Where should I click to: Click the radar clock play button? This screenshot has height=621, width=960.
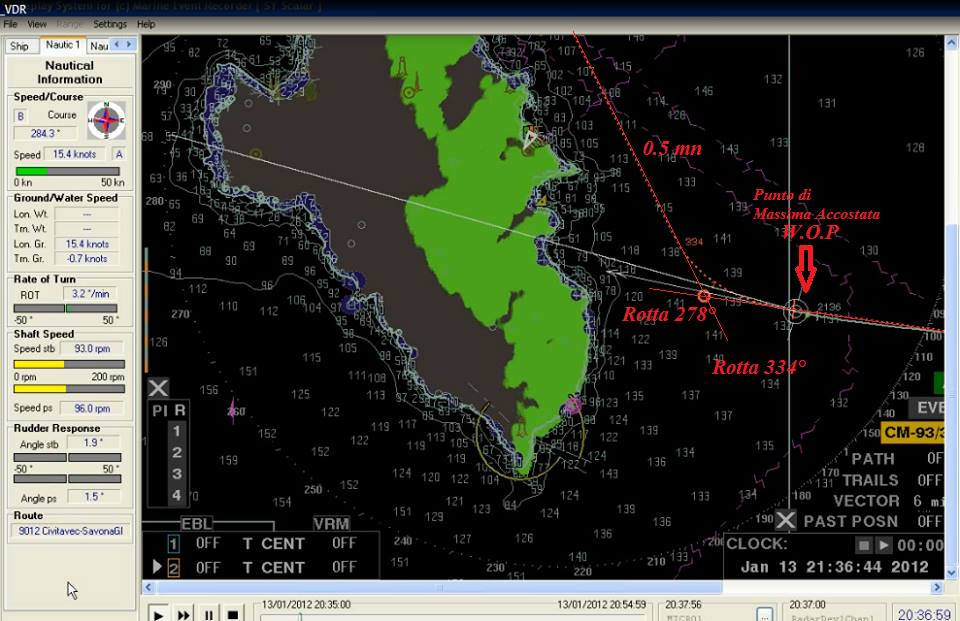884,545
